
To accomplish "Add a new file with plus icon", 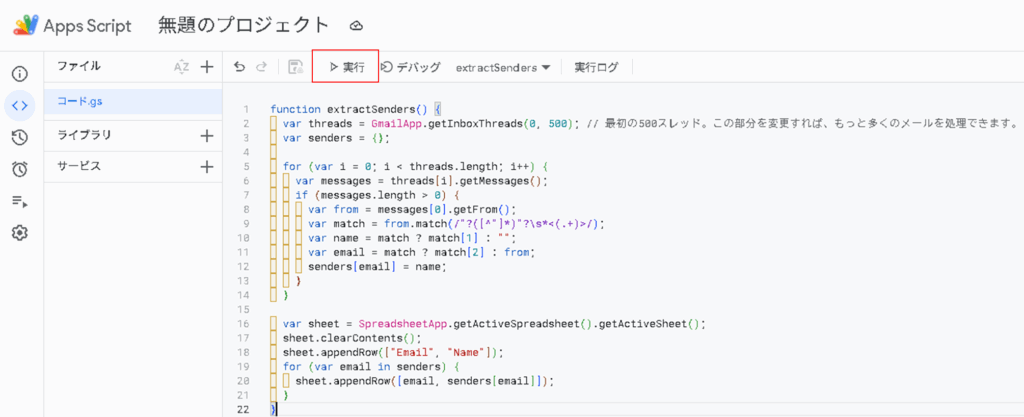I will (206, 66).
